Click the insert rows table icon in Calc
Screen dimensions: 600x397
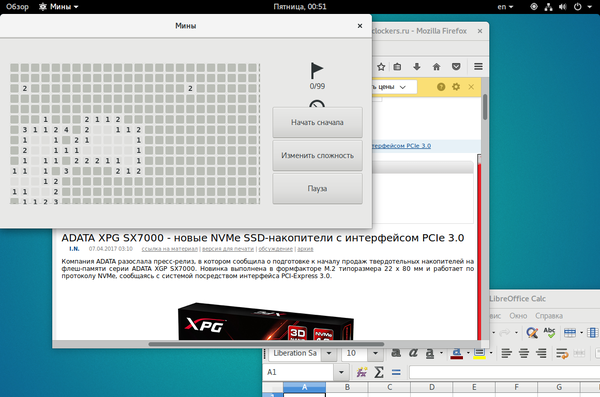click(570, 333)
